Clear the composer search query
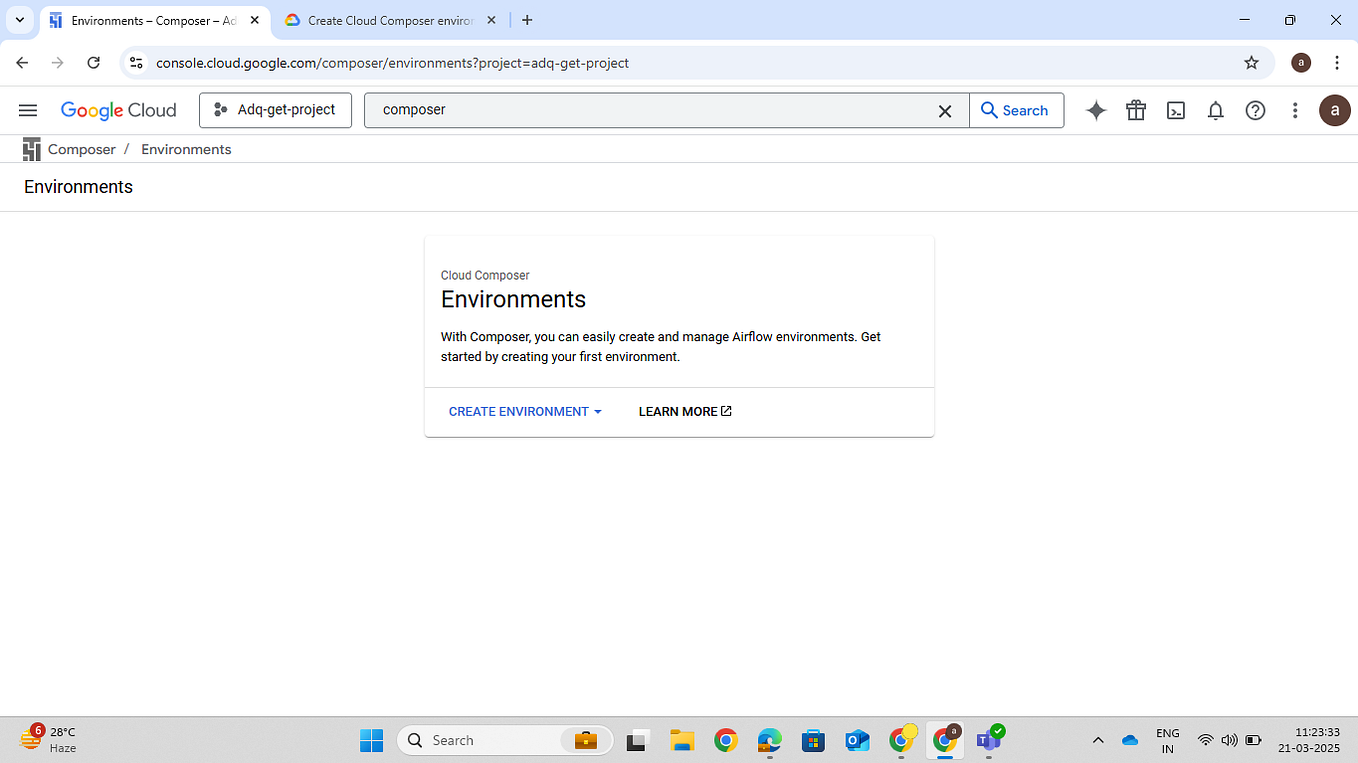Viewport: 1358px width, 763px height. point(944,110)
